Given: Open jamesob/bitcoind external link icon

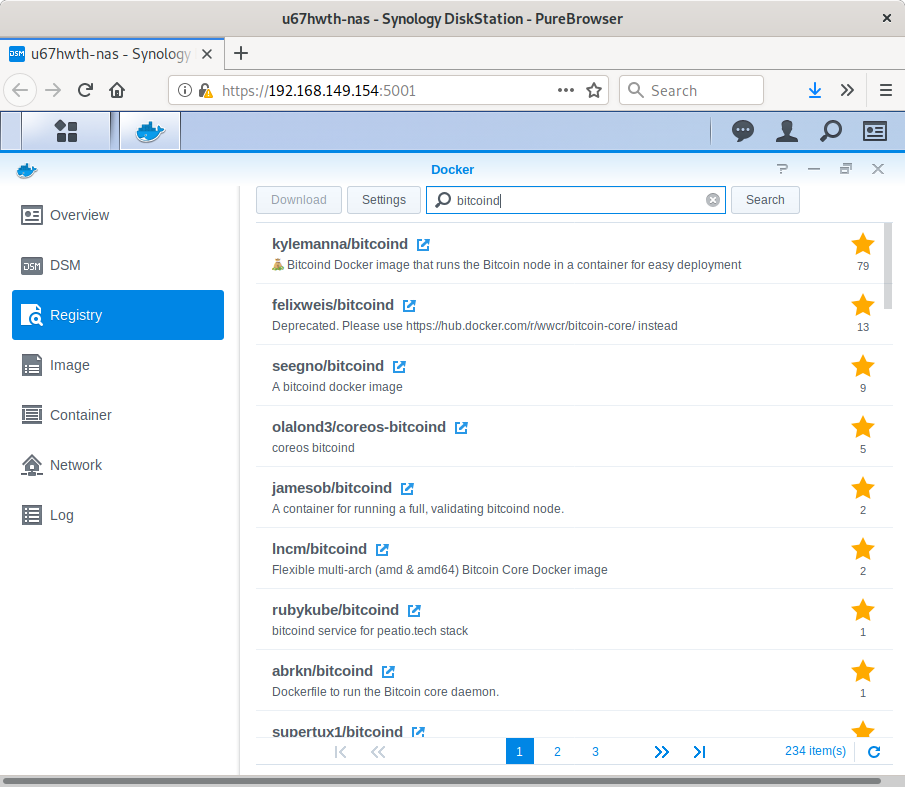Looking at the screenshot, I should 407,489.
